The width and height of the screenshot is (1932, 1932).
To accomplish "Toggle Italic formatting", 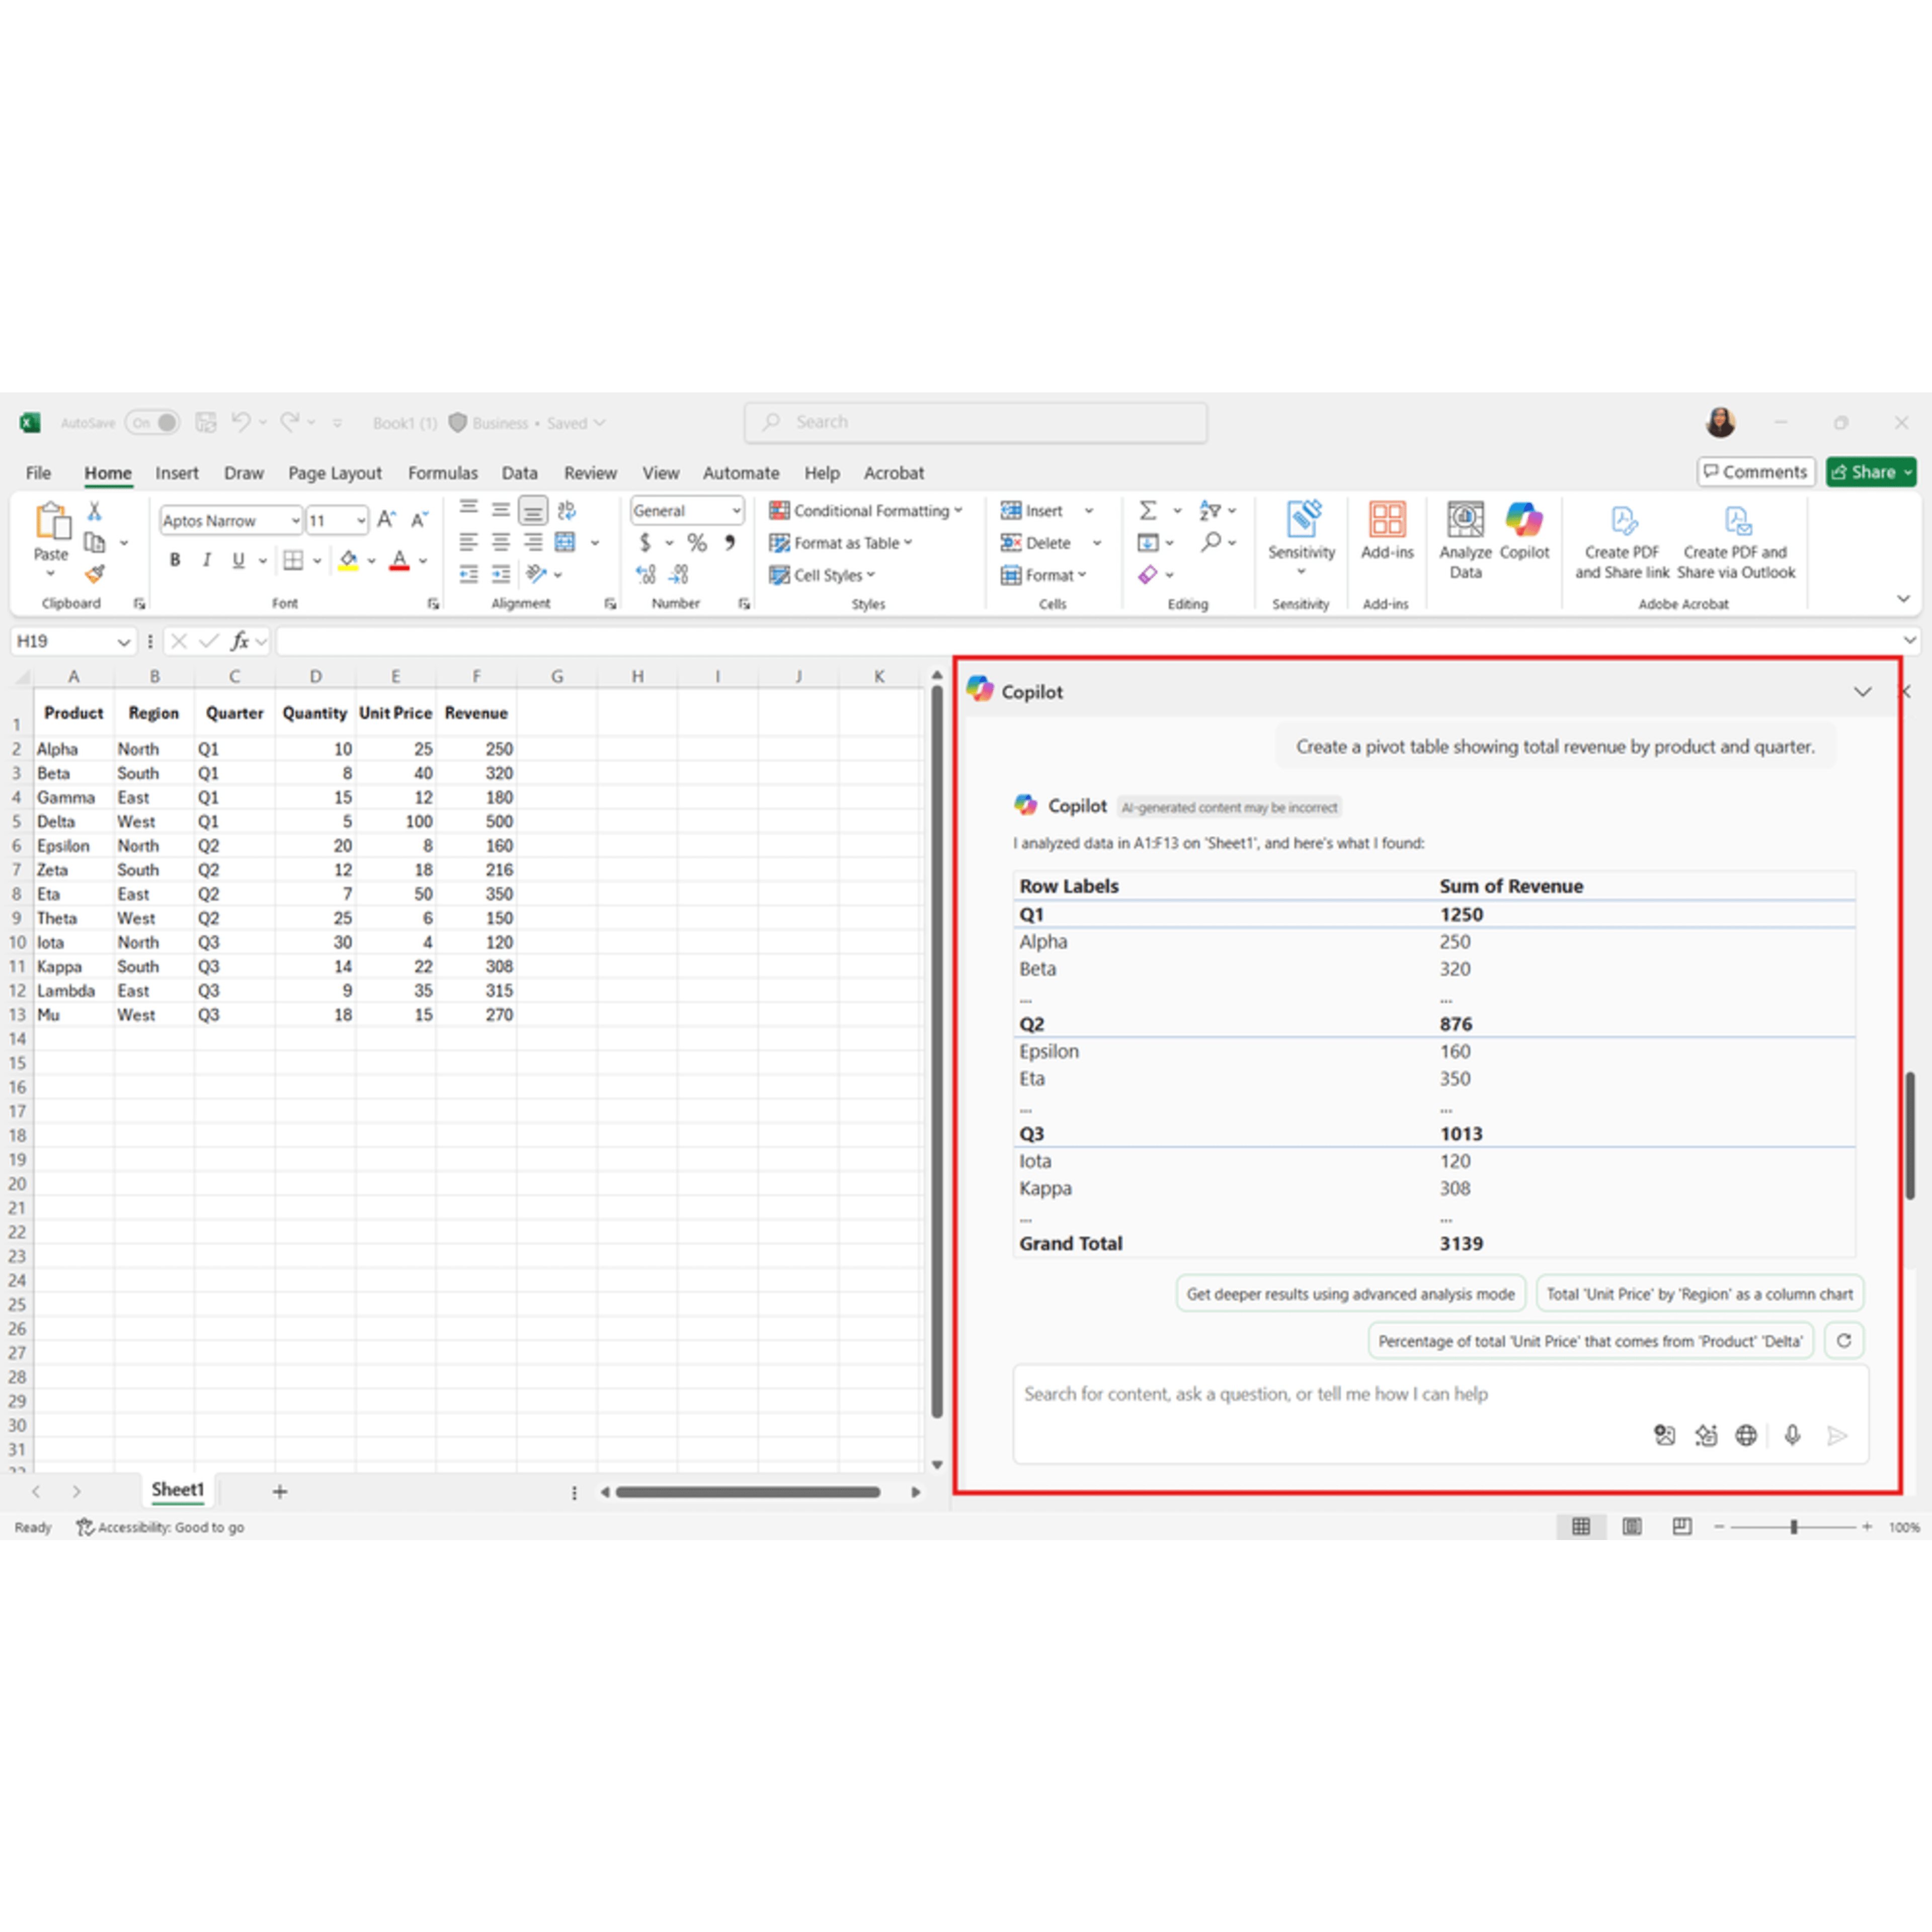I will click(x=207, y=560).
